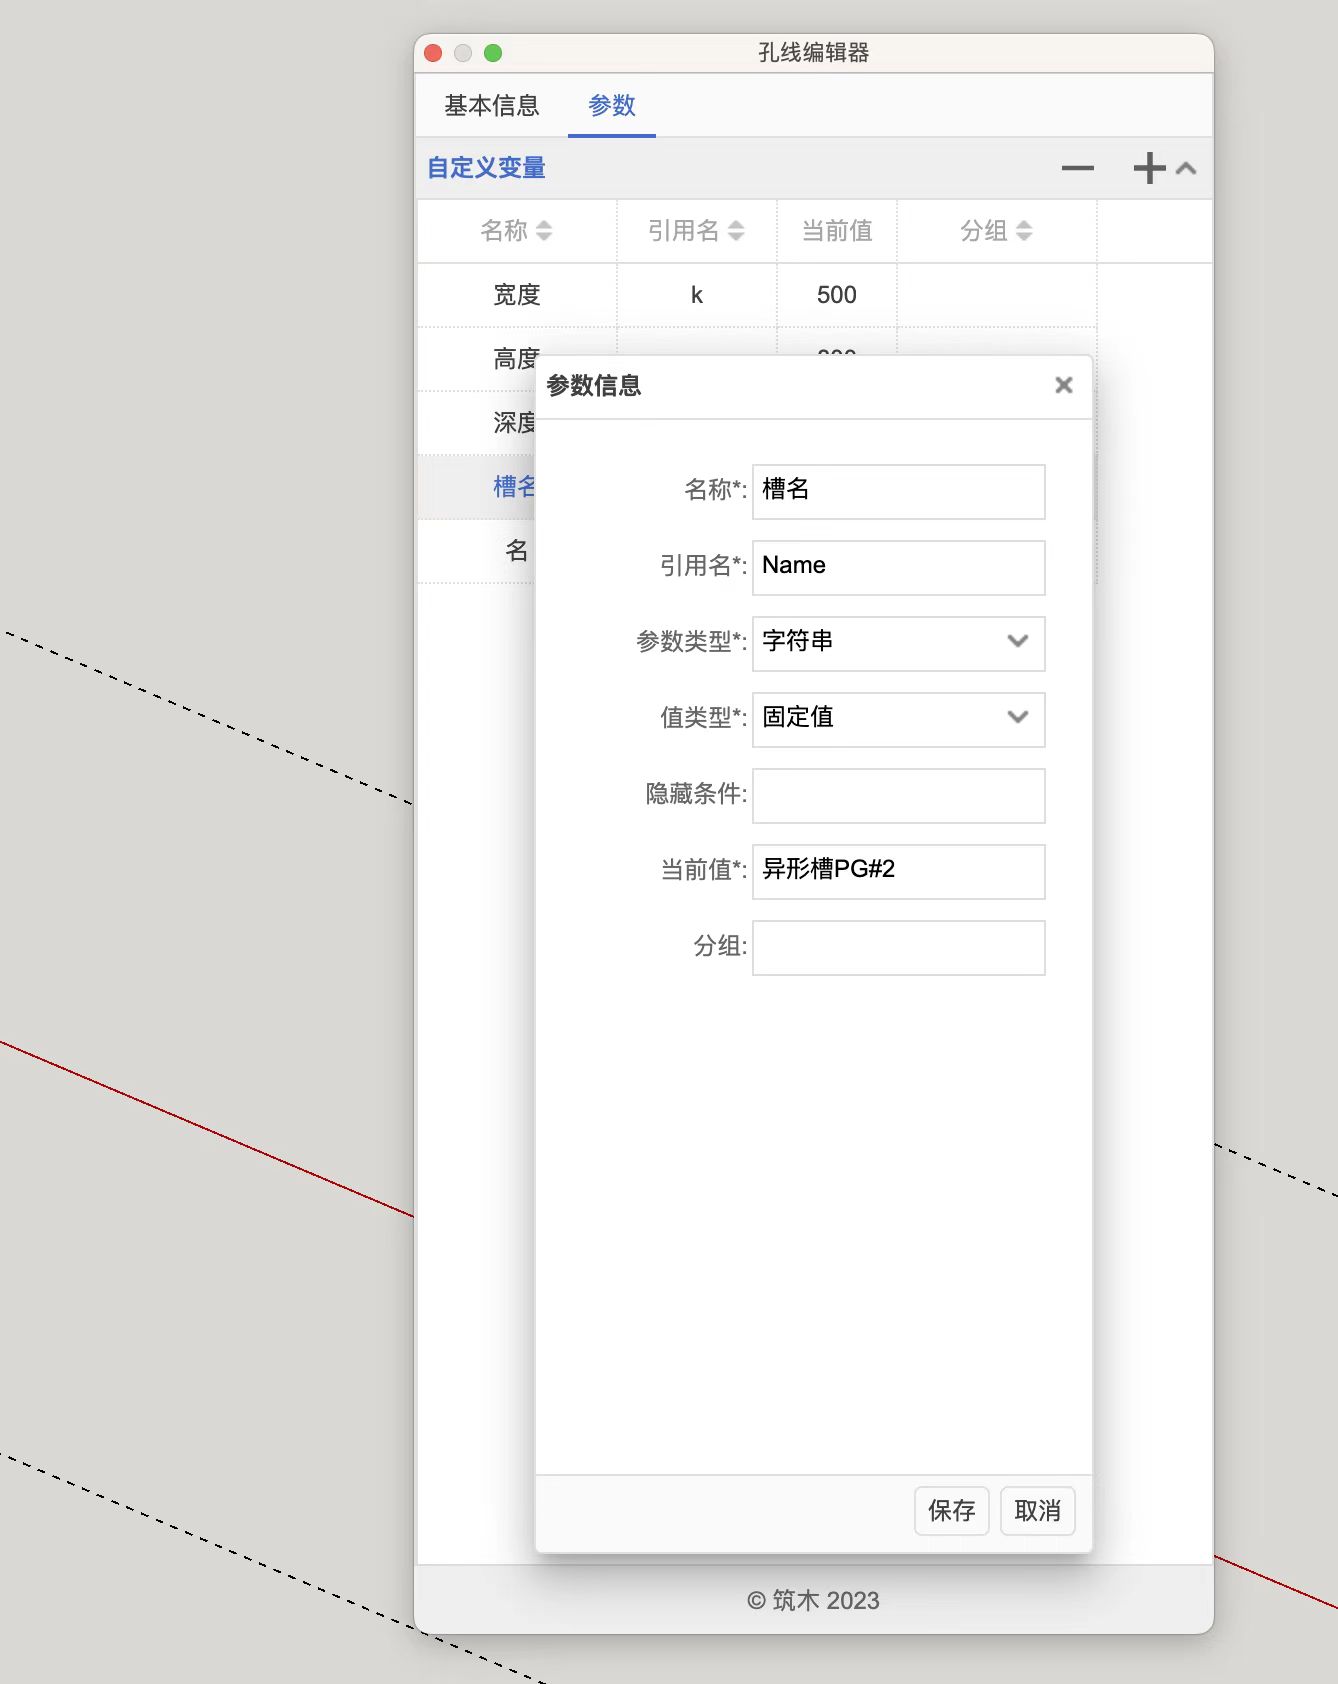The image size is (1338, 1684).
Task: Open the 参数类型 dropdown
Action: (x=898, y=642)
